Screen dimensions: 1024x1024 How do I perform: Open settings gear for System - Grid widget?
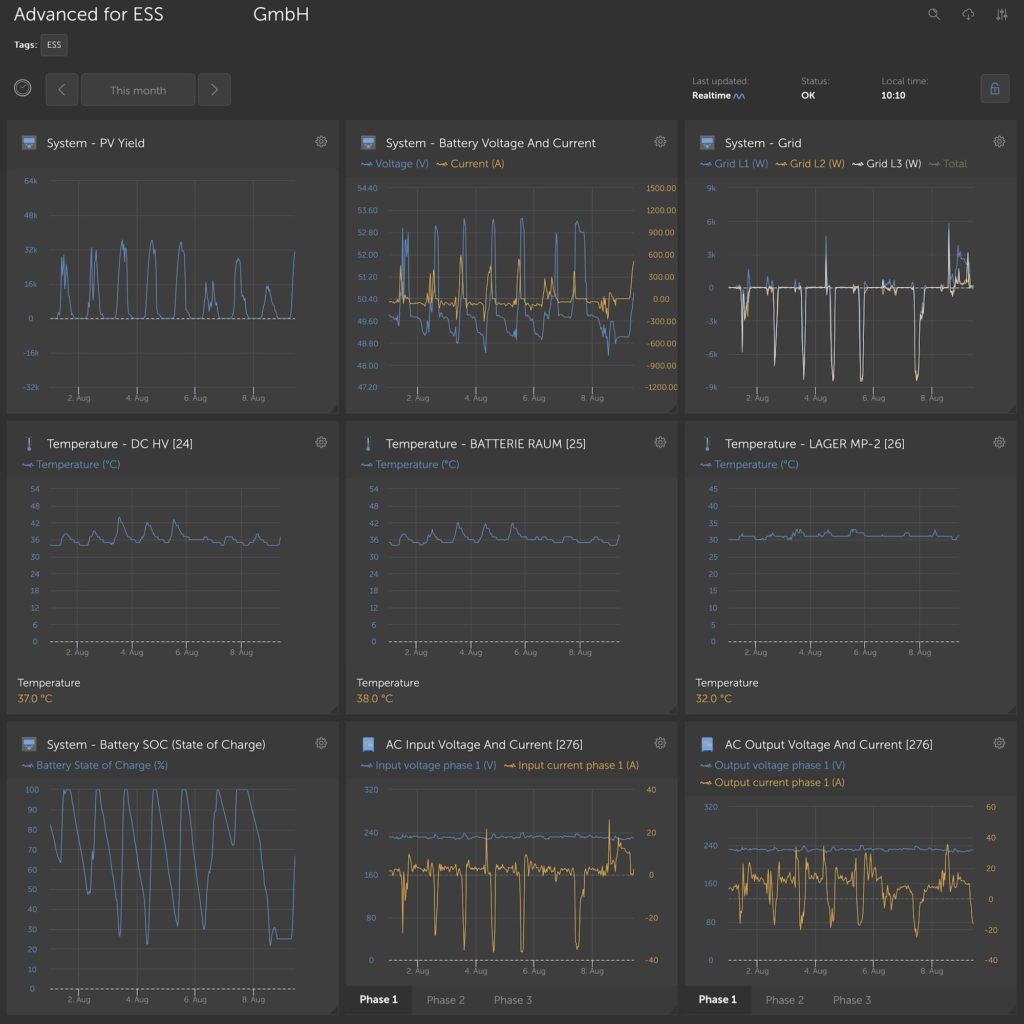click(999, 142)
